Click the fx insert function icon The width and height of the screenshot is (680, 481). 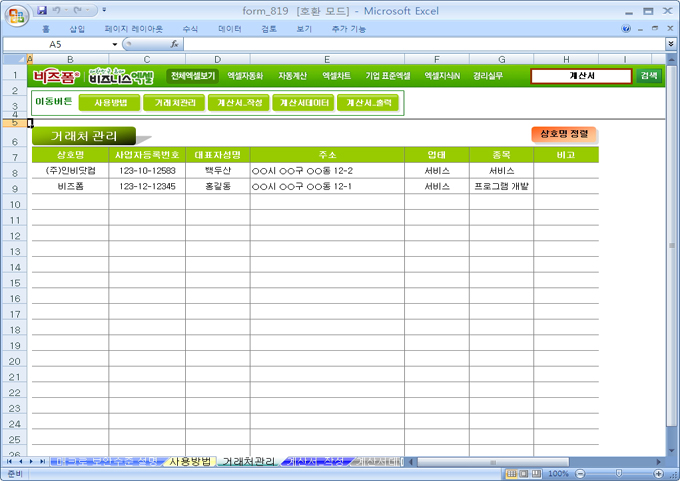click(x=174, y=45)
